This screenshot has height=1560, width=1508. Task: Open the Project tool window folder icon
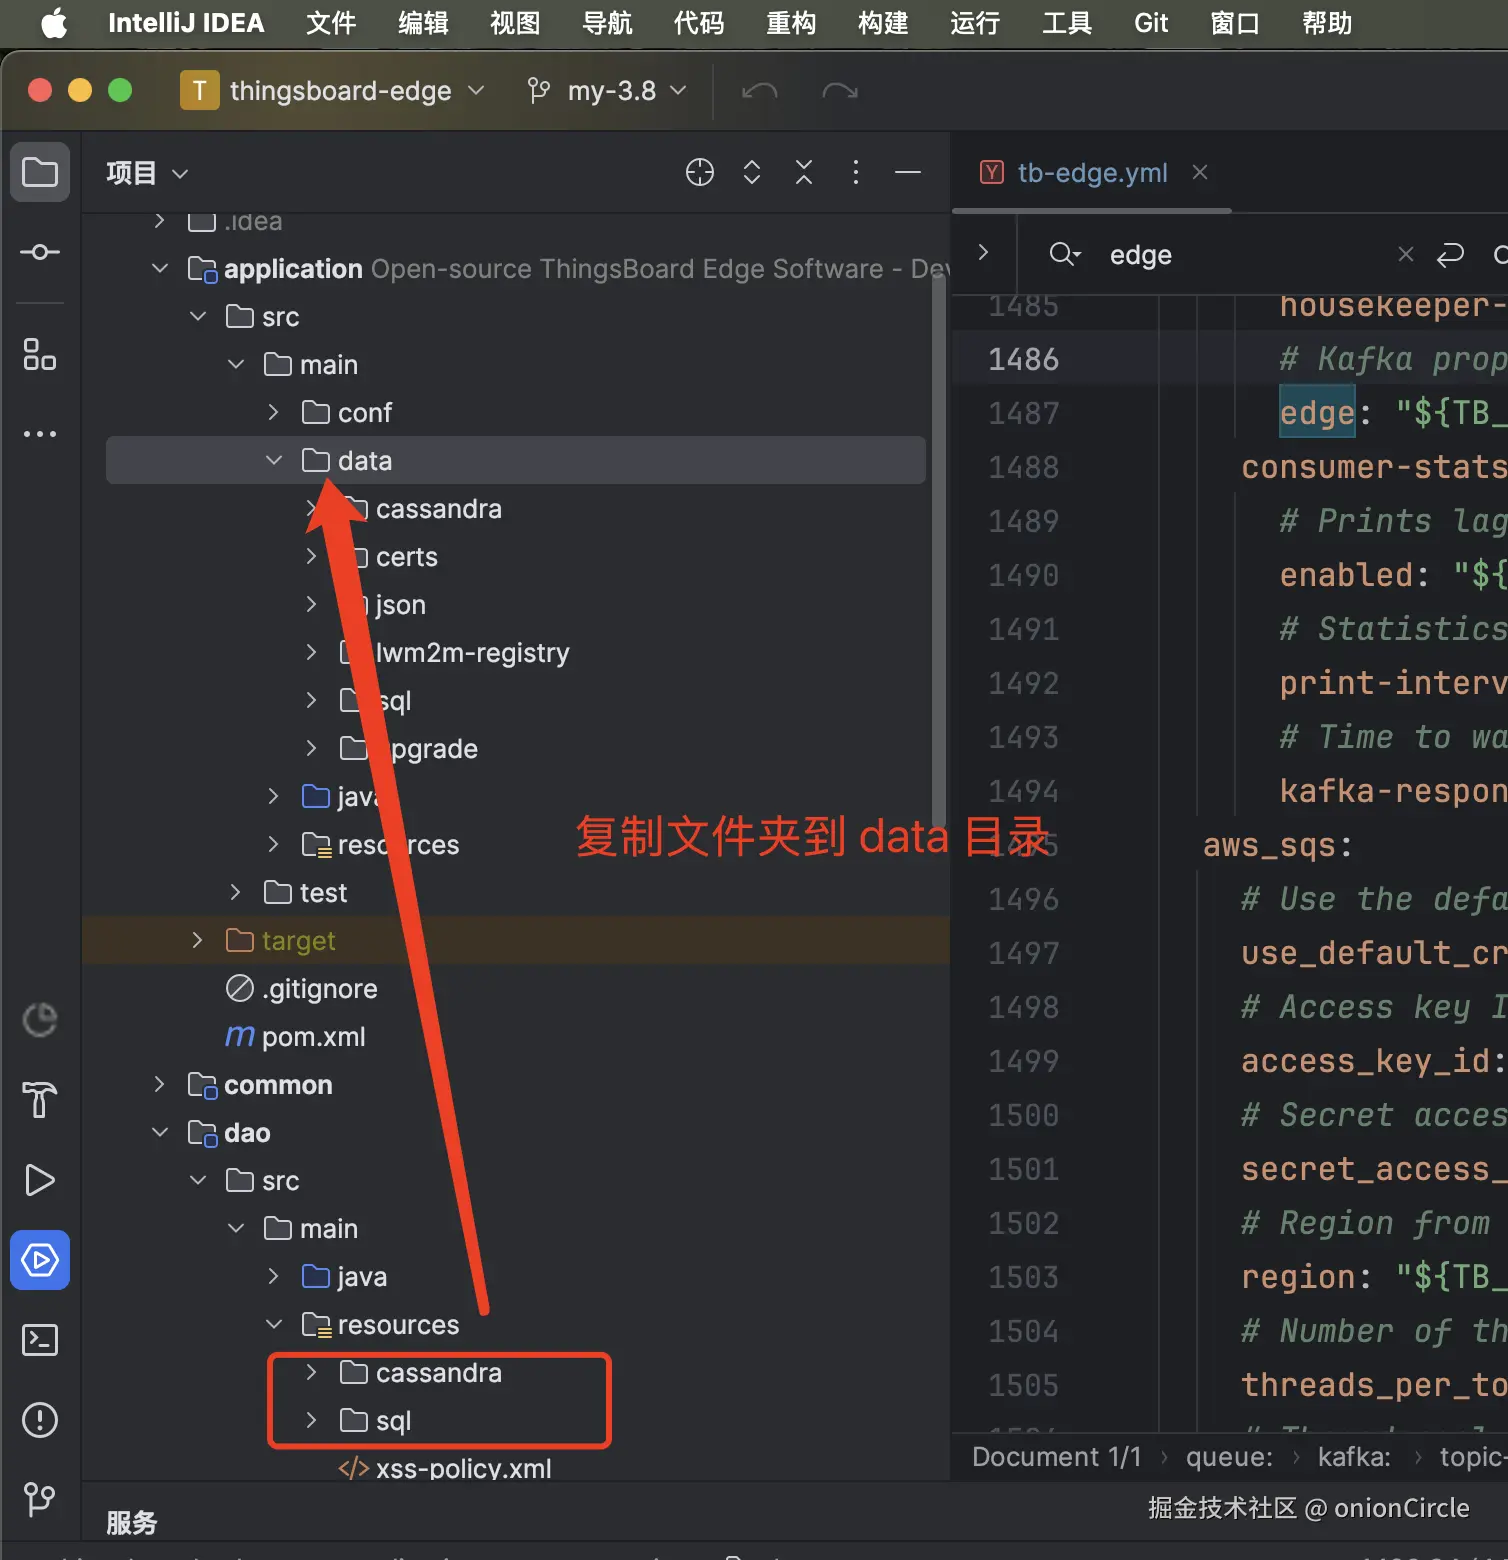[x=40, y=172]
